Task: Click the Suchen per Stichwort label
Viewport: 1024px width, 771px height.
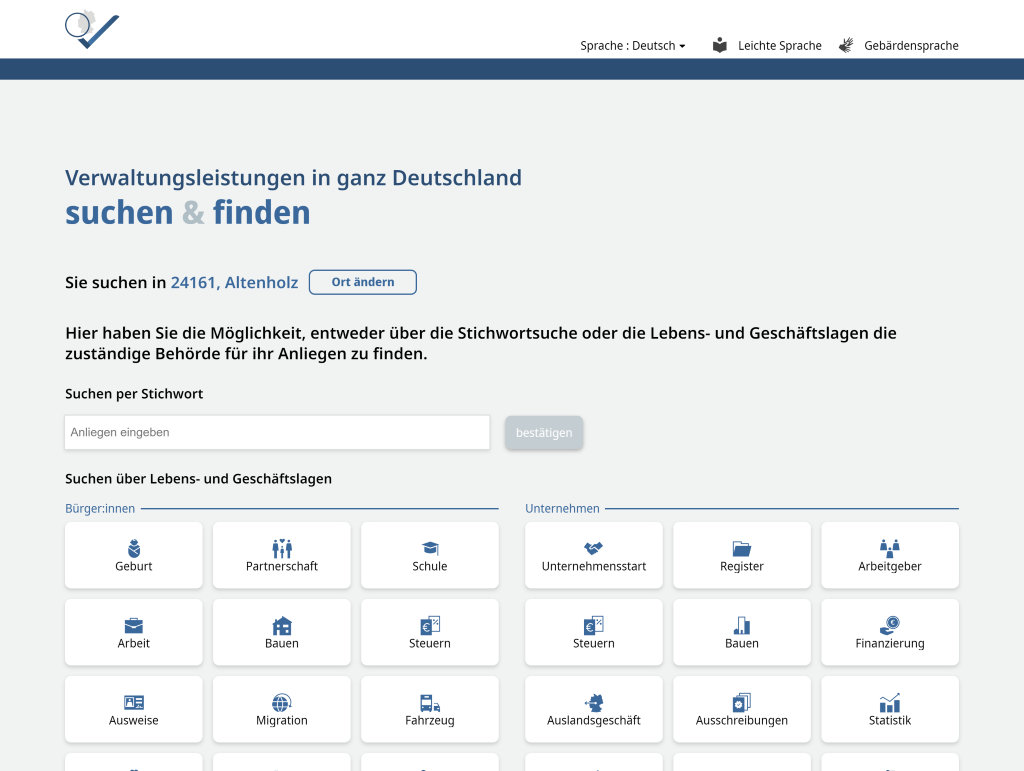Action: click(x=134, y=394)
